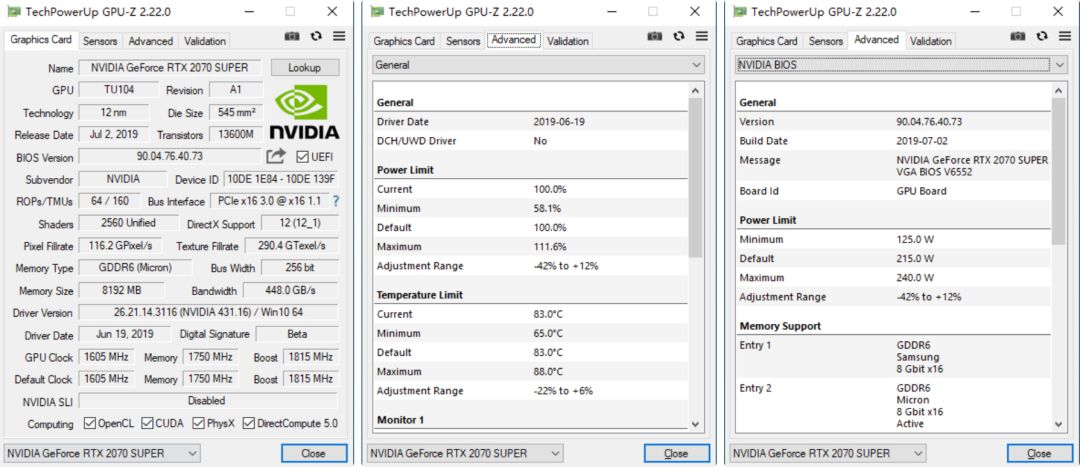Click temperature Maximum value 88.0°C
This screenshot has height=467, width=1080.
548,371
